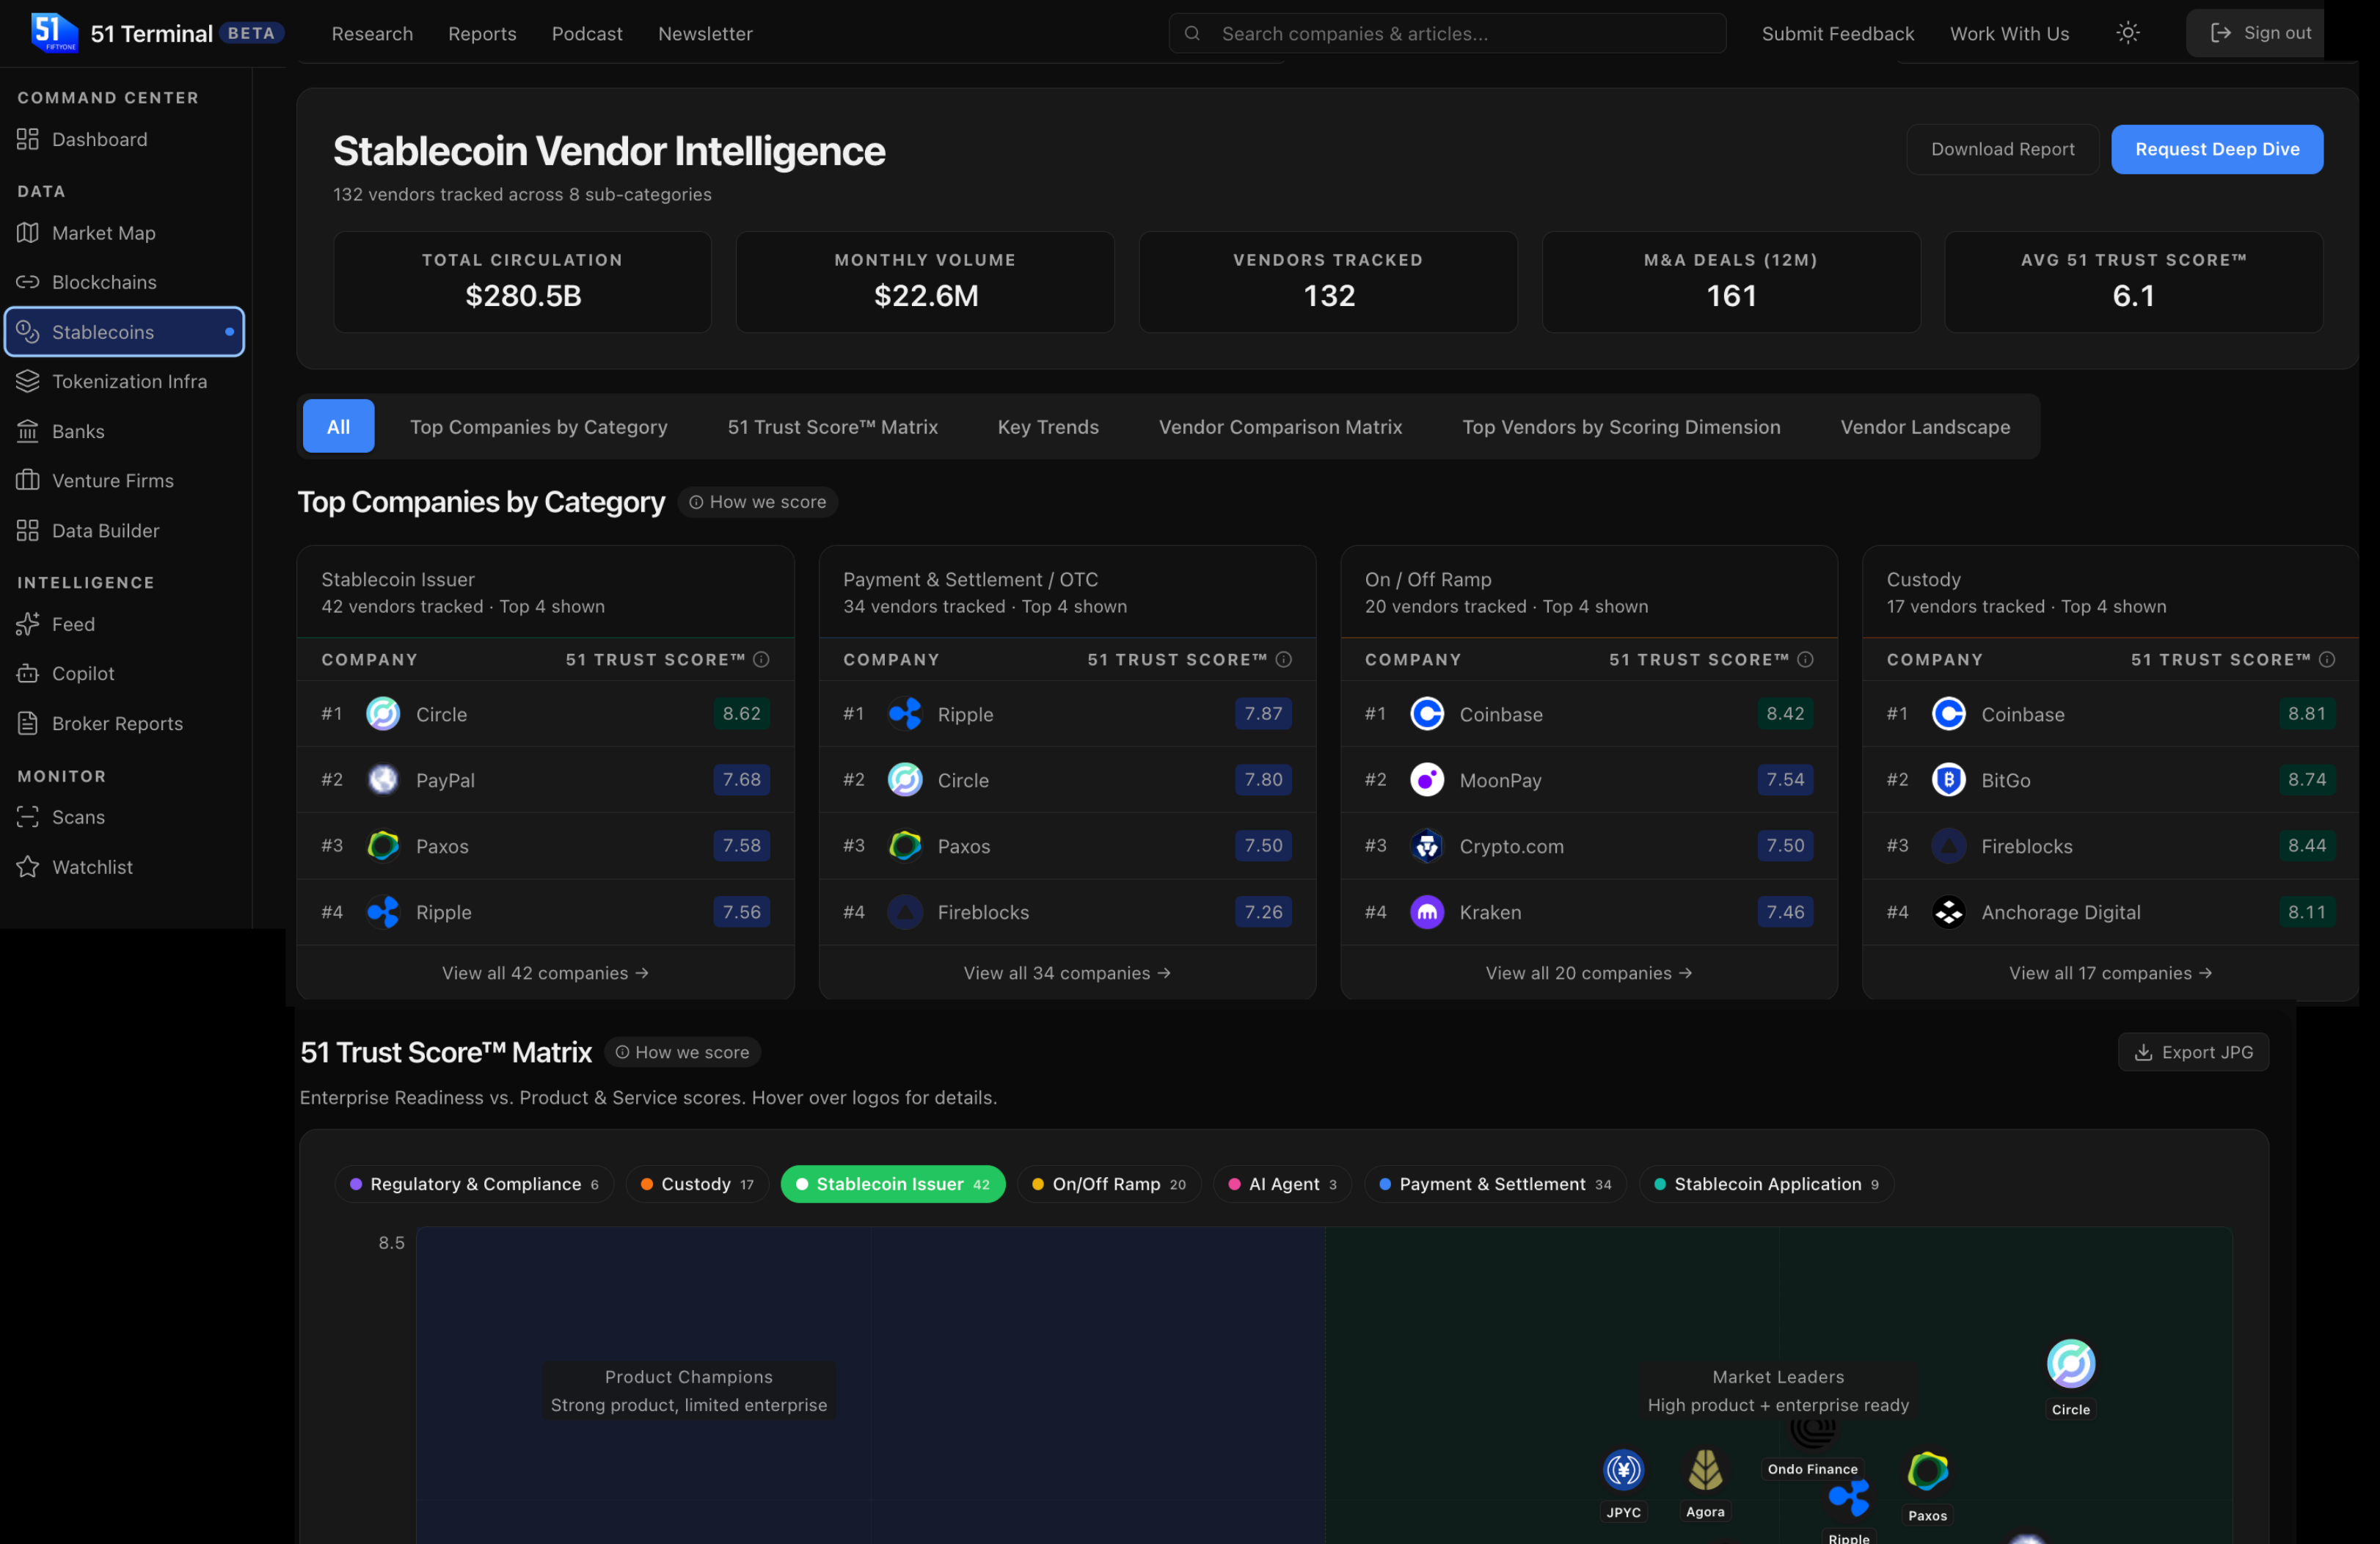The image size is (2380, 1544).
Task: Click the Export JPG button
Action: coord(2193,1052)
